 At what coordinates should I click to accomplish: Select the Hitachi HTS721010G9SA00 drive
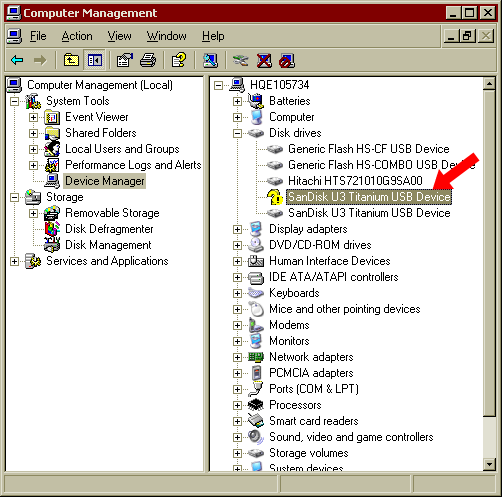click(355, 181)
